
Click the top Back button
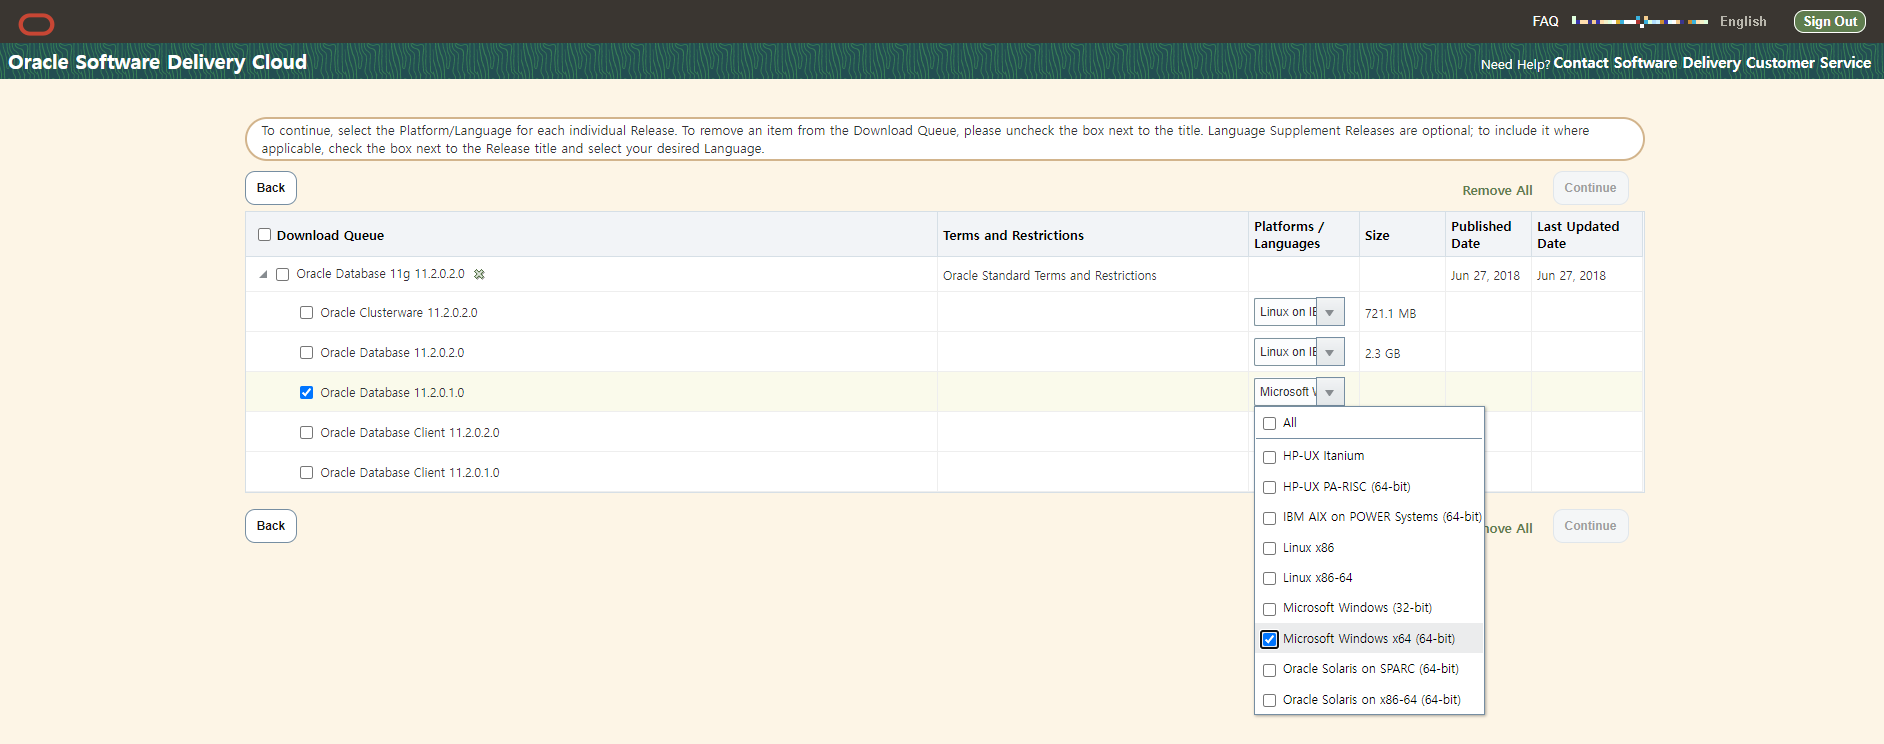click(x=271, y=188)
